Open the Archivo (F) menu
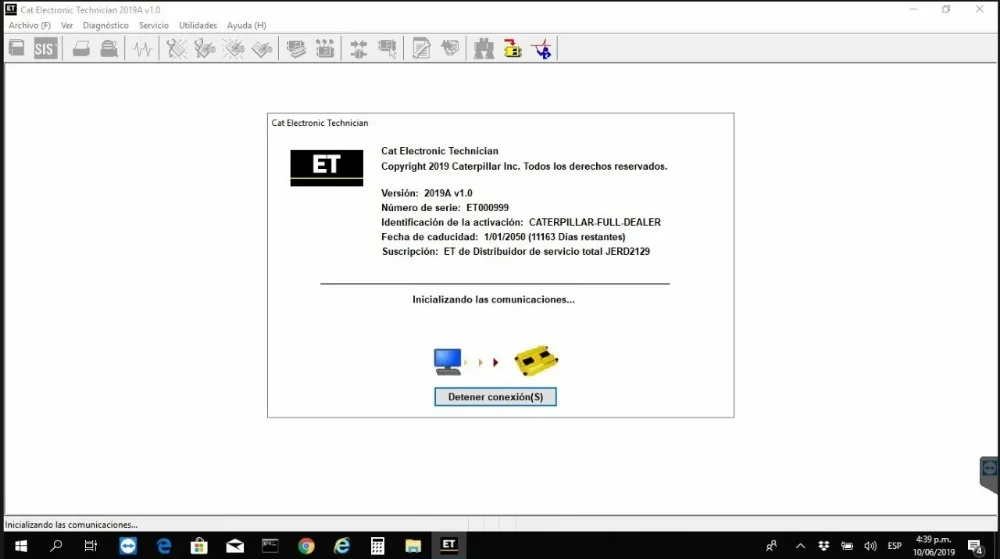 (29, 25)
